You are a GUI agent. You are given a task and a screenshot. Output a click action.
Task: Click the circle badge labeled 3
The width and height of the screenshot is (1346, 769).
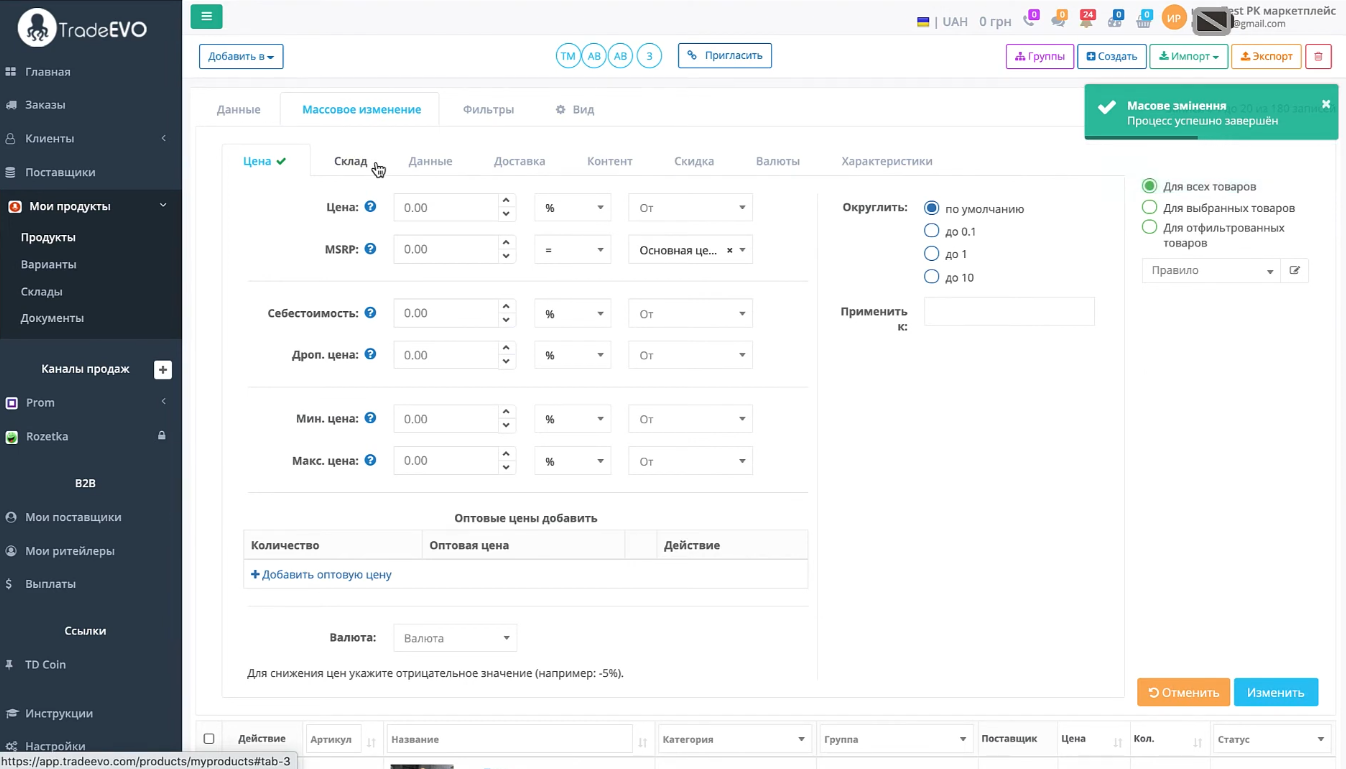649,56
